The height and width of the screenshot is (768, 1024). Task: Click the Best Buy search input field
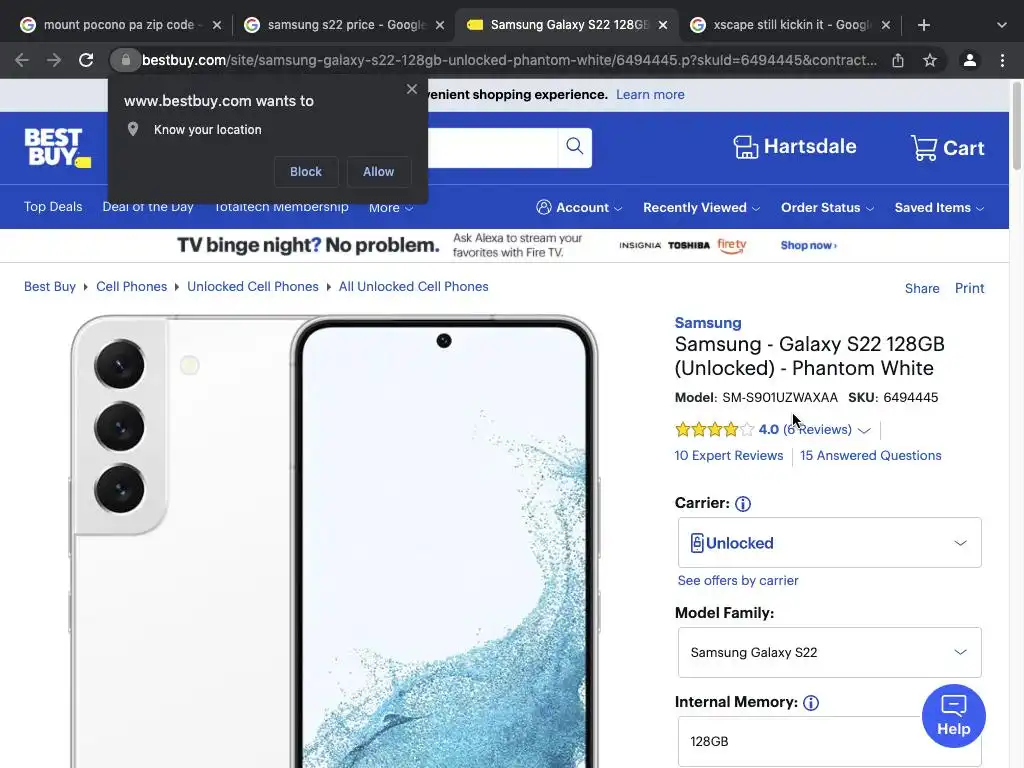(x=492, y=148)
